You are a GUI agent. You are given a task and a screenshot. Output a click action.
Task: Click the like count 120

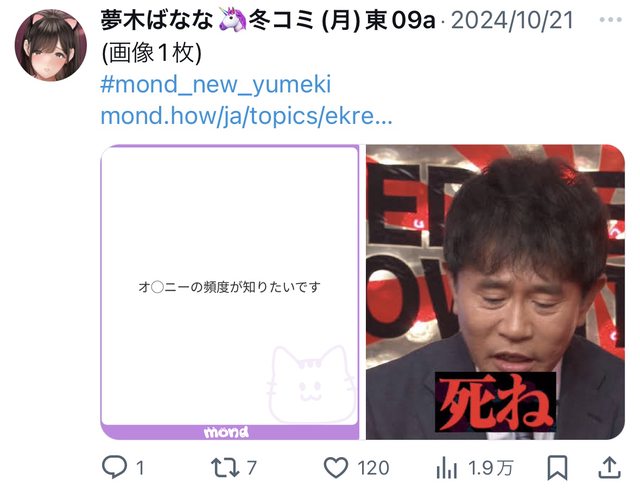(x=373, y=468)
